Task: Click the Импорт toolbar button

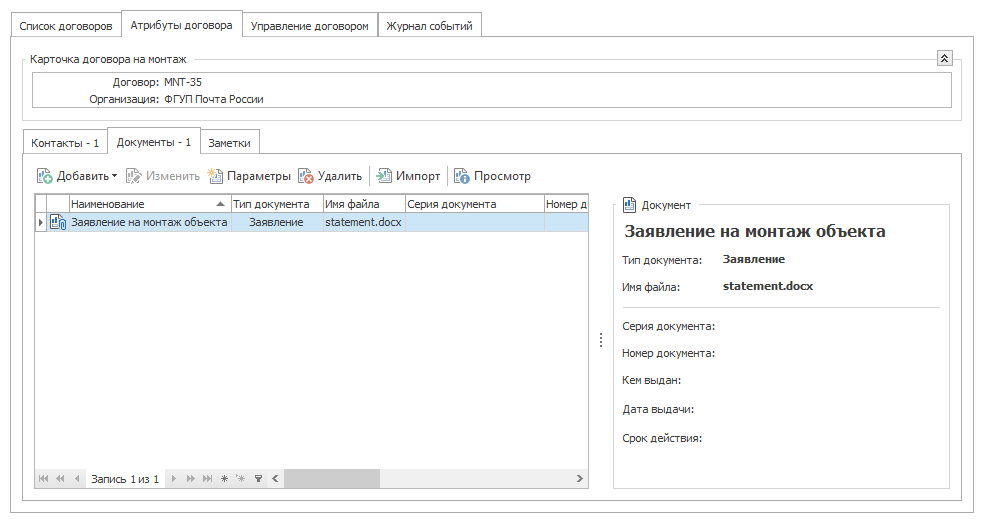Action: point(409,176)
